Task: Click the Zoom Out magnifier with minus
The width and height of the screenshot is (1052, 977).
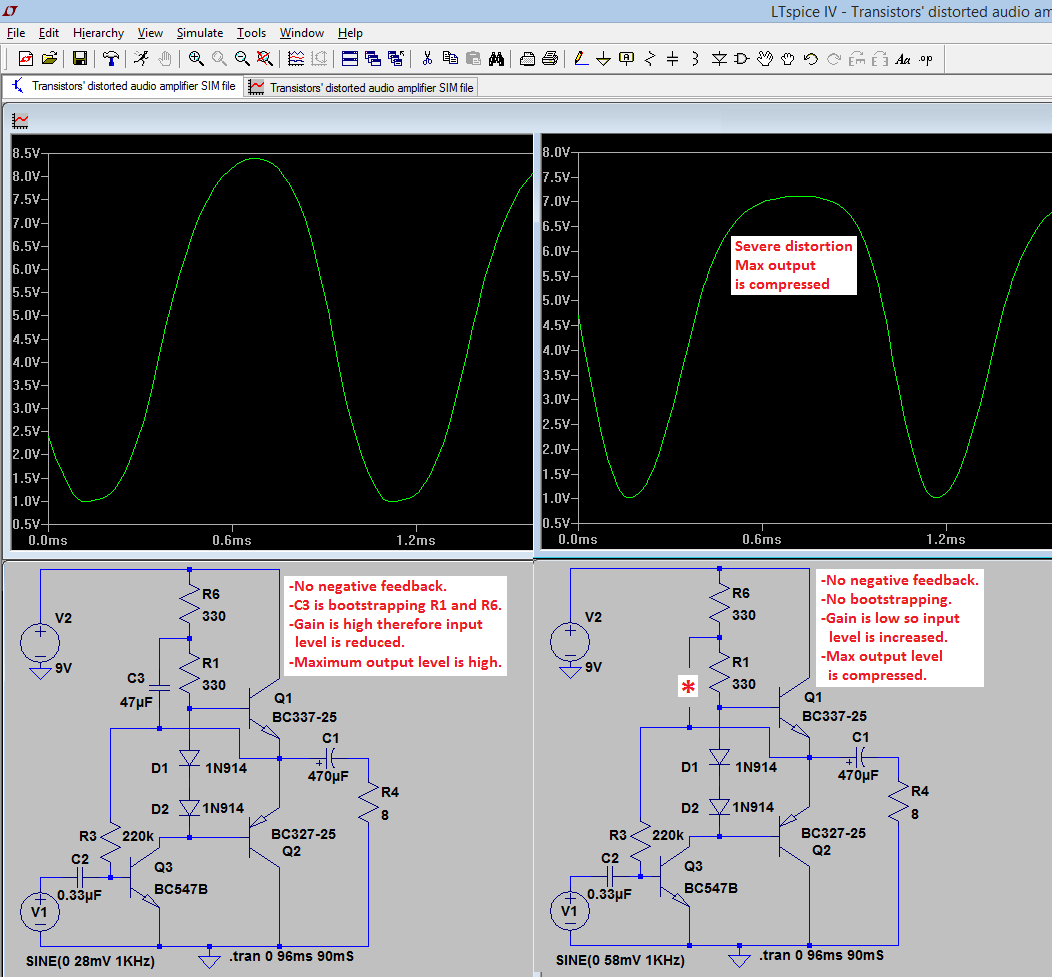Action: click(242, 59)
